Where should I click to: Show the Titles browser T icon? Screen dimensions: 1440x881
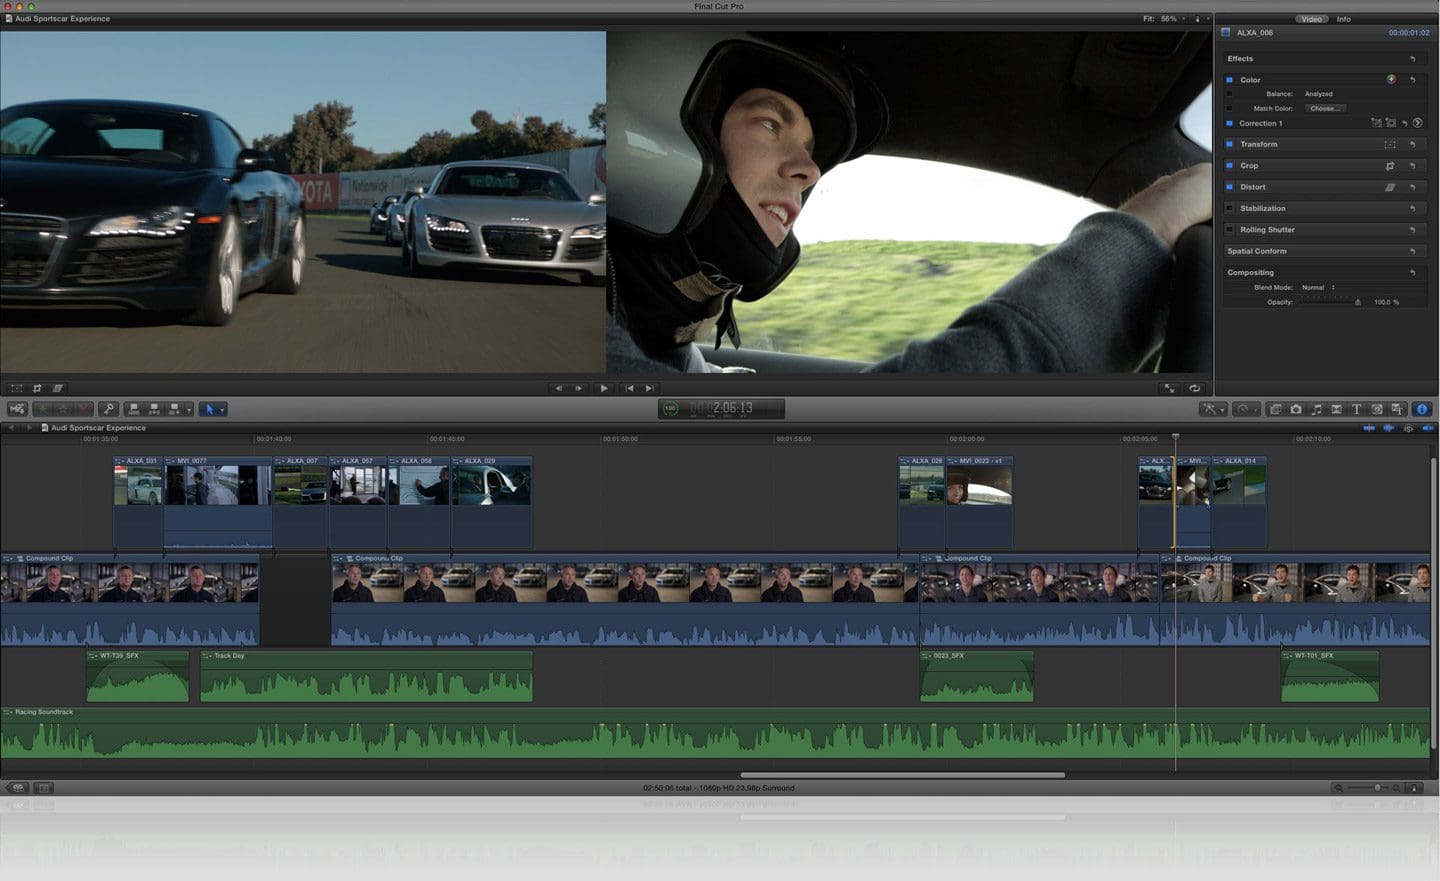1356,409
